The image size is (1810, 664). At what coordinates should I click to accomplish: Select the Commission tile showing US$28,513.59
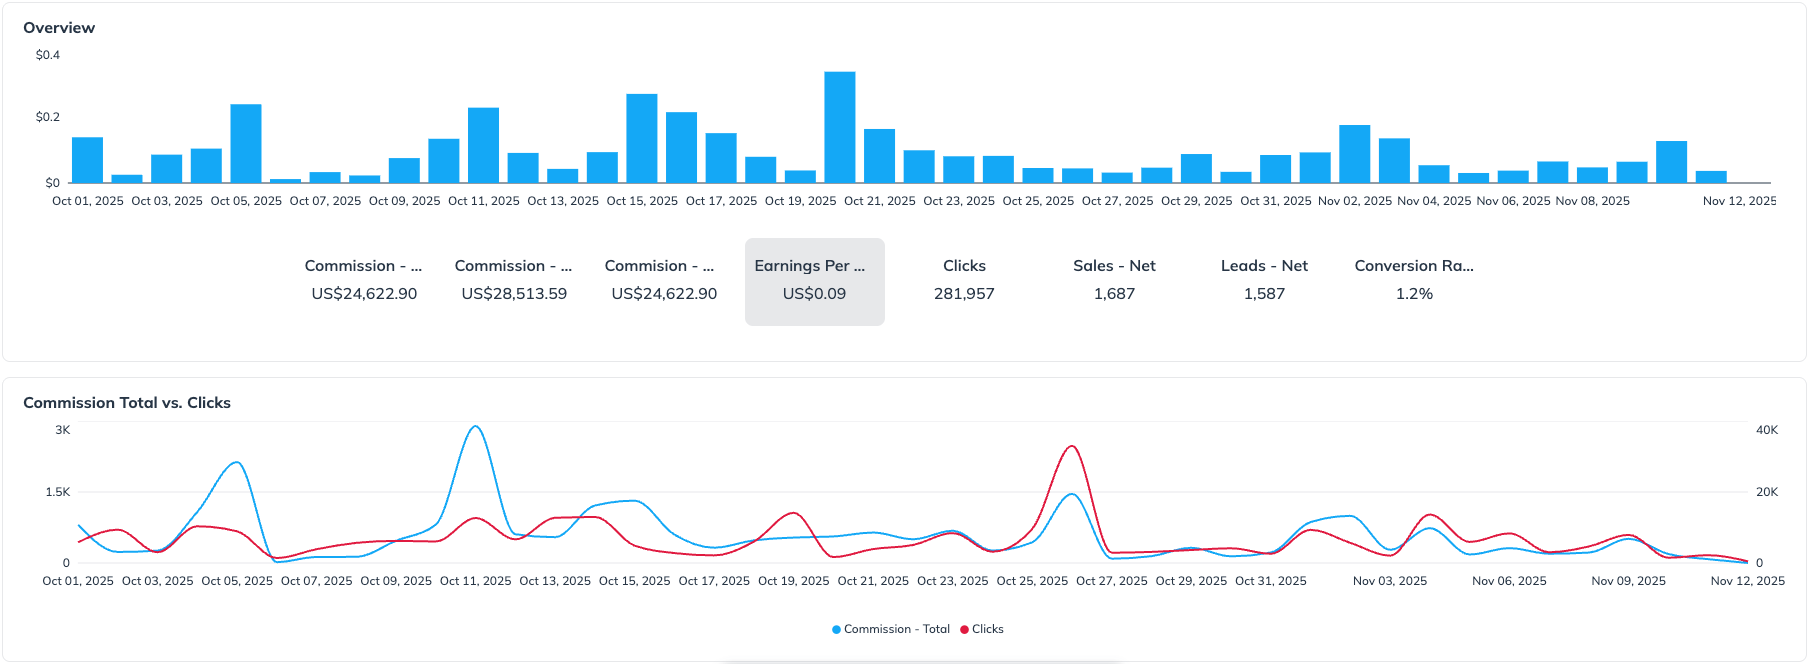pyautogui.click(x=514, y=281)
